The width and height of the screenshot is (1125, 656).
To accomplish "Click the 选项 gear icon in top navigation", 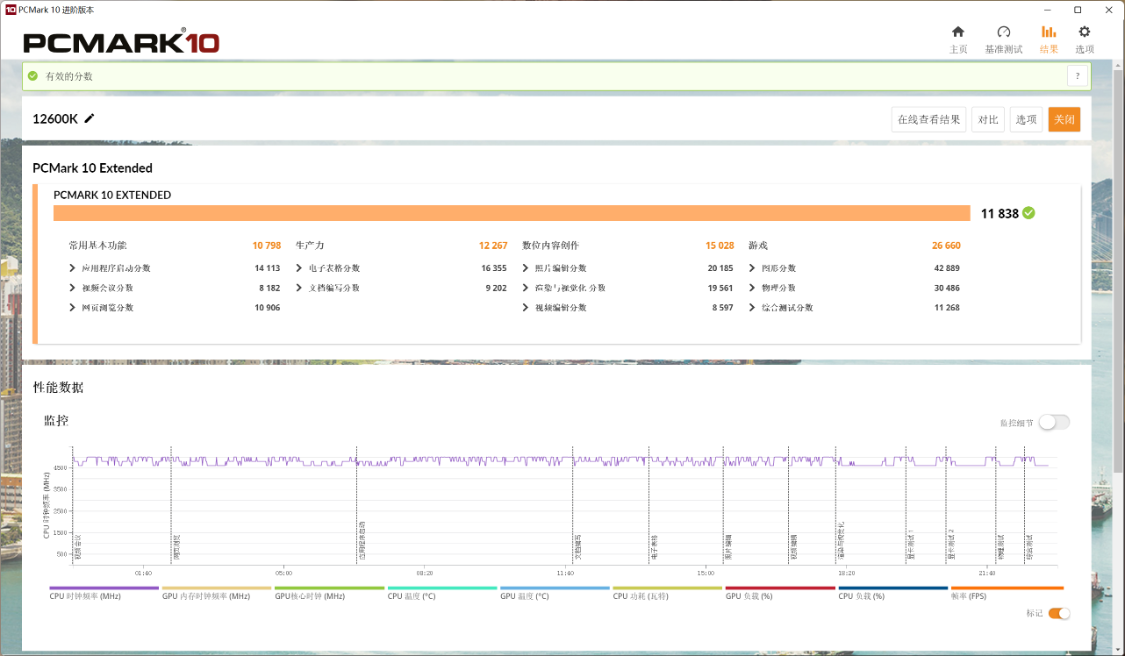I will pyautogui.click(x=1084, y=32).
